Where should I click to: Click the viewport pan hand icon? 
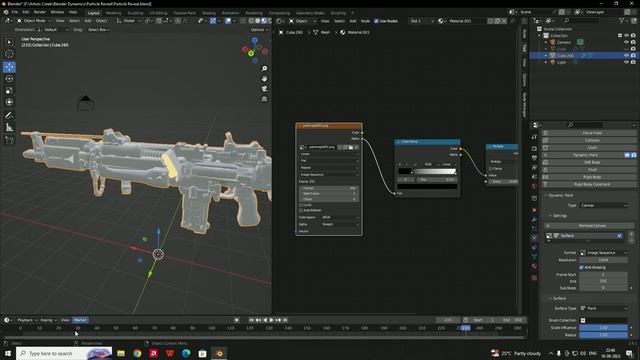point(264,78)
